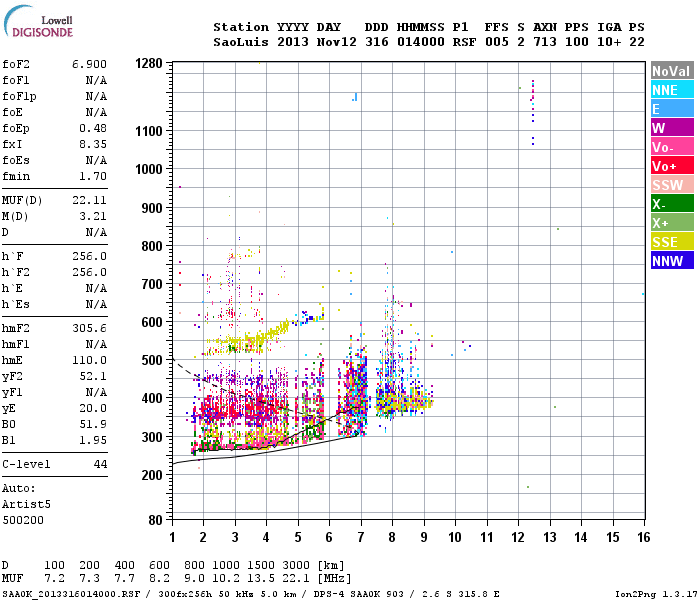
Task: Click the hmE value 110.0
Action: (x=89, y=360)
